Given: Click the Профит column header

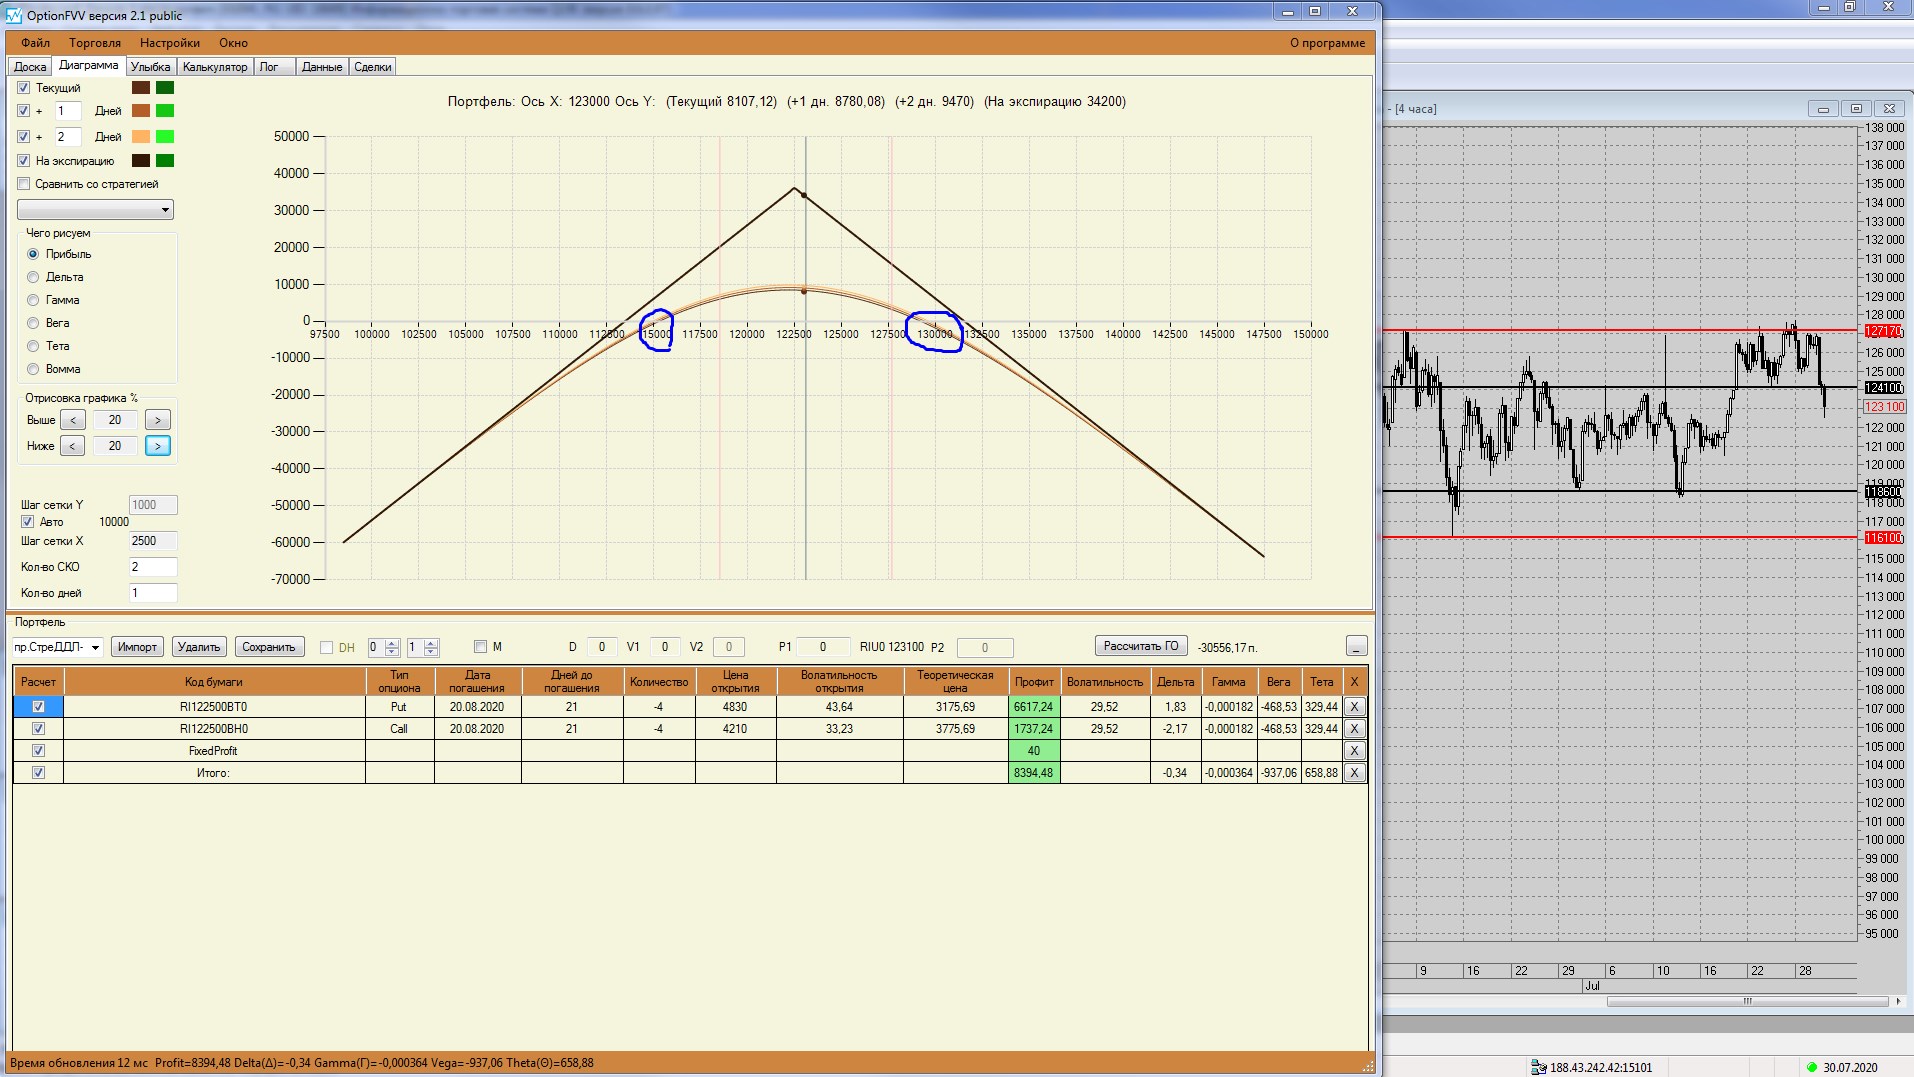Looking at the screenshot, I should tap(1034, 682).
